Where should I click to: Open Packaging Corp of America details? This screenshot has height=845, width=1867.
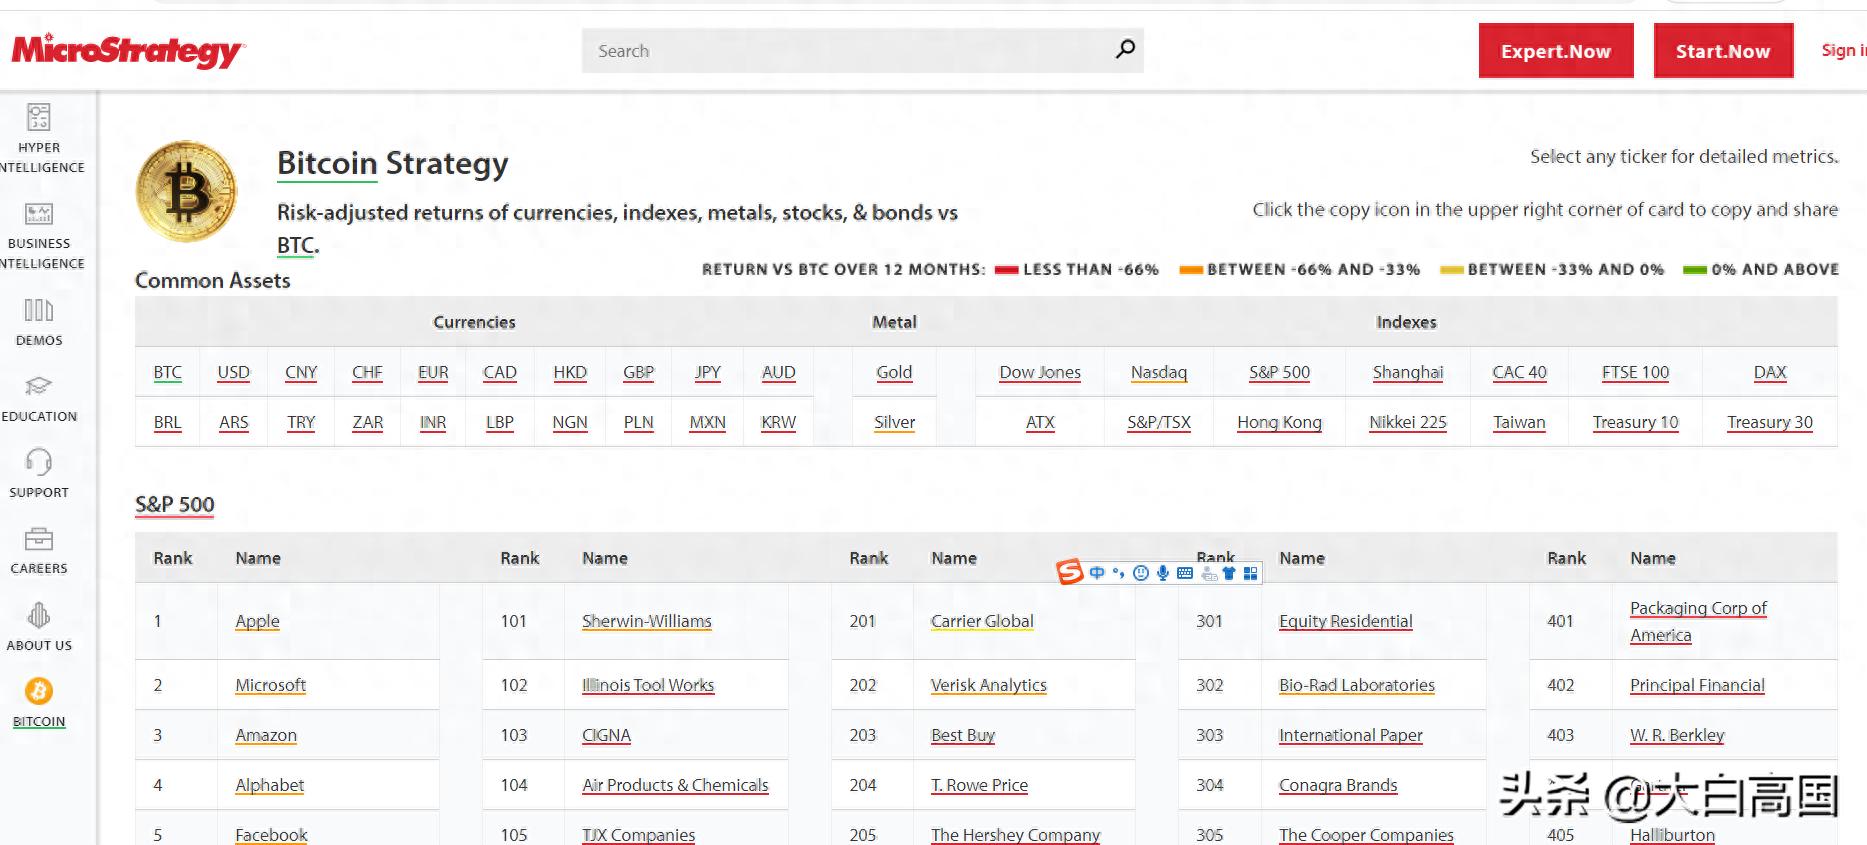[1698, 621]
